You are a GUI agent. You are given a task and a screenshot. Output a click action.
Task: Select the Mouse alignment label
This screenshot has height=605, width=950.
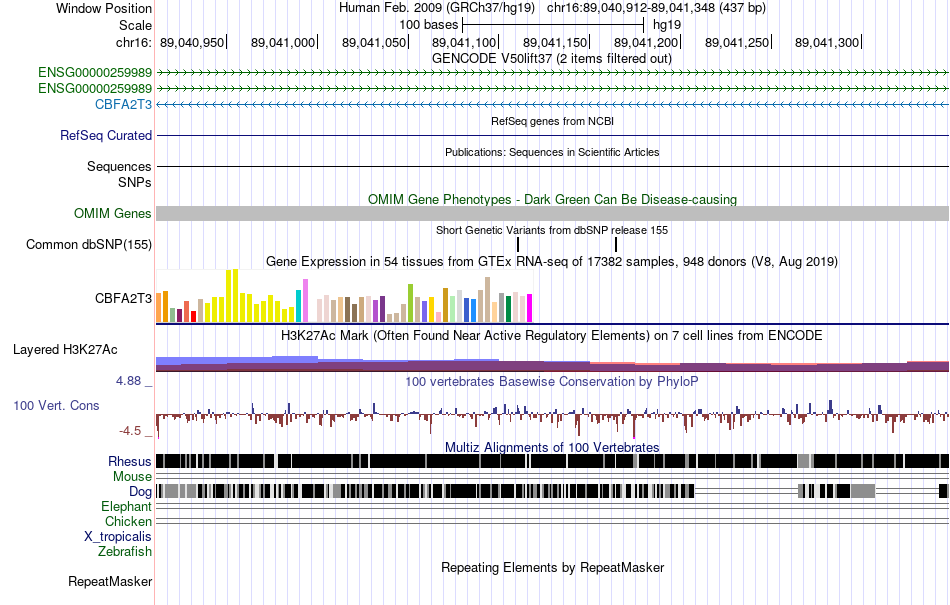pos(132,477)
